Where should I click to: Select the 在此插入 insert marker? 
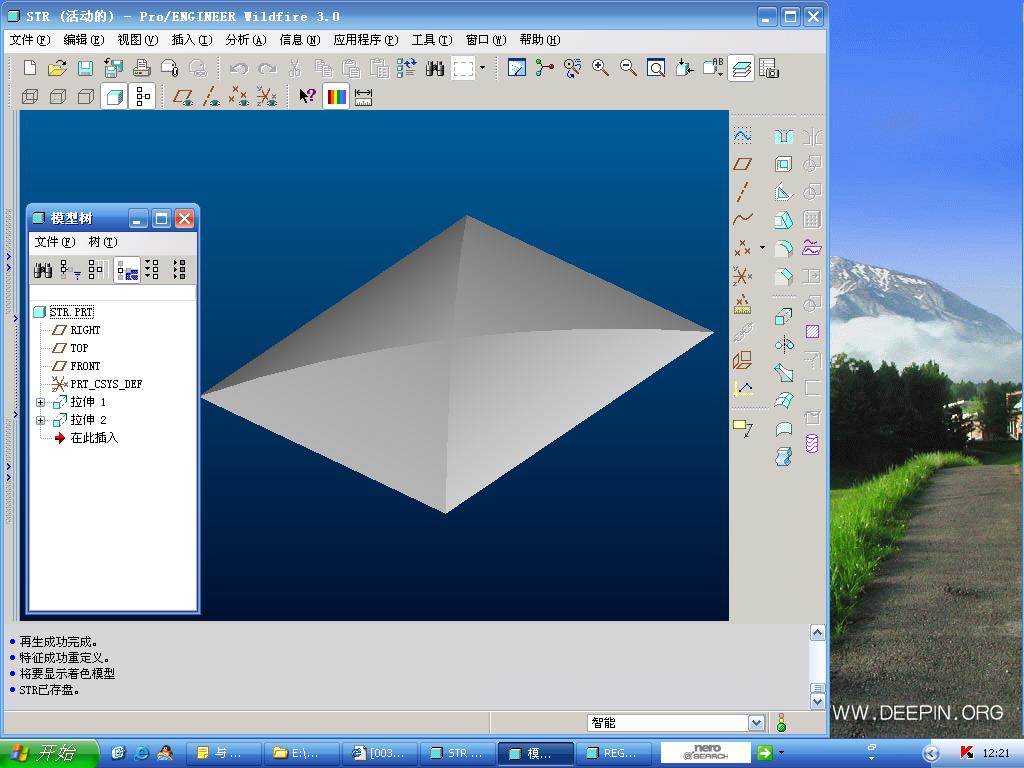[94, 438]
